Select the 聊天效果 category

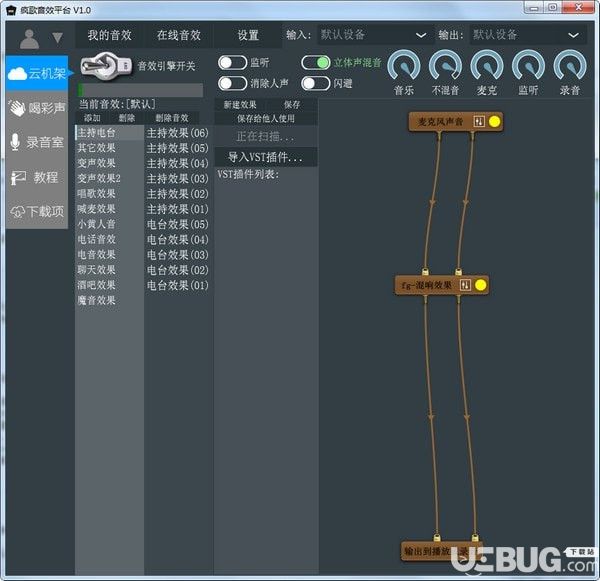pos(109,270)
